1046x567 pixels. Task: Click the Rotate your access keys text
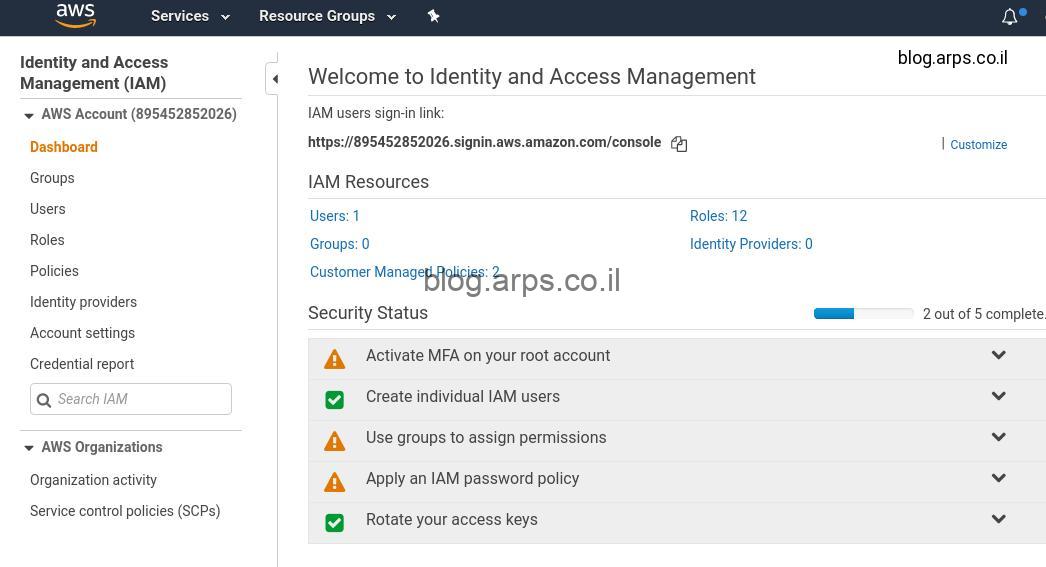pos(452,520)
